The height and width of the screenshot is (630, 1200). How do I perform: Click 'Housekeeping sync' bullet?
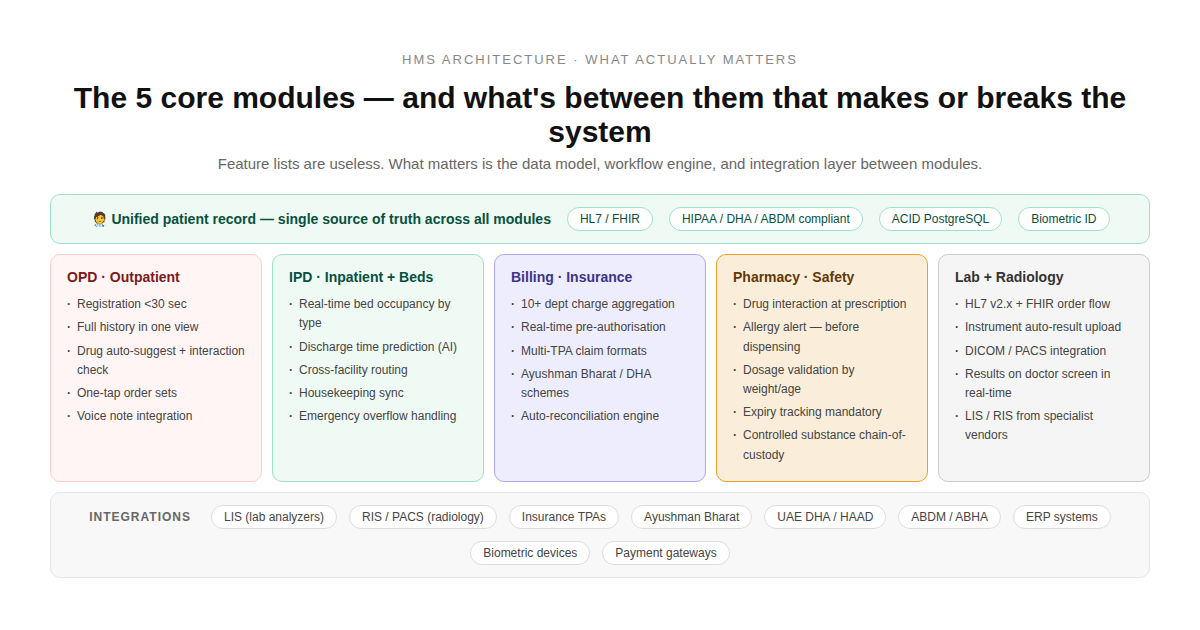click(351, 393)
